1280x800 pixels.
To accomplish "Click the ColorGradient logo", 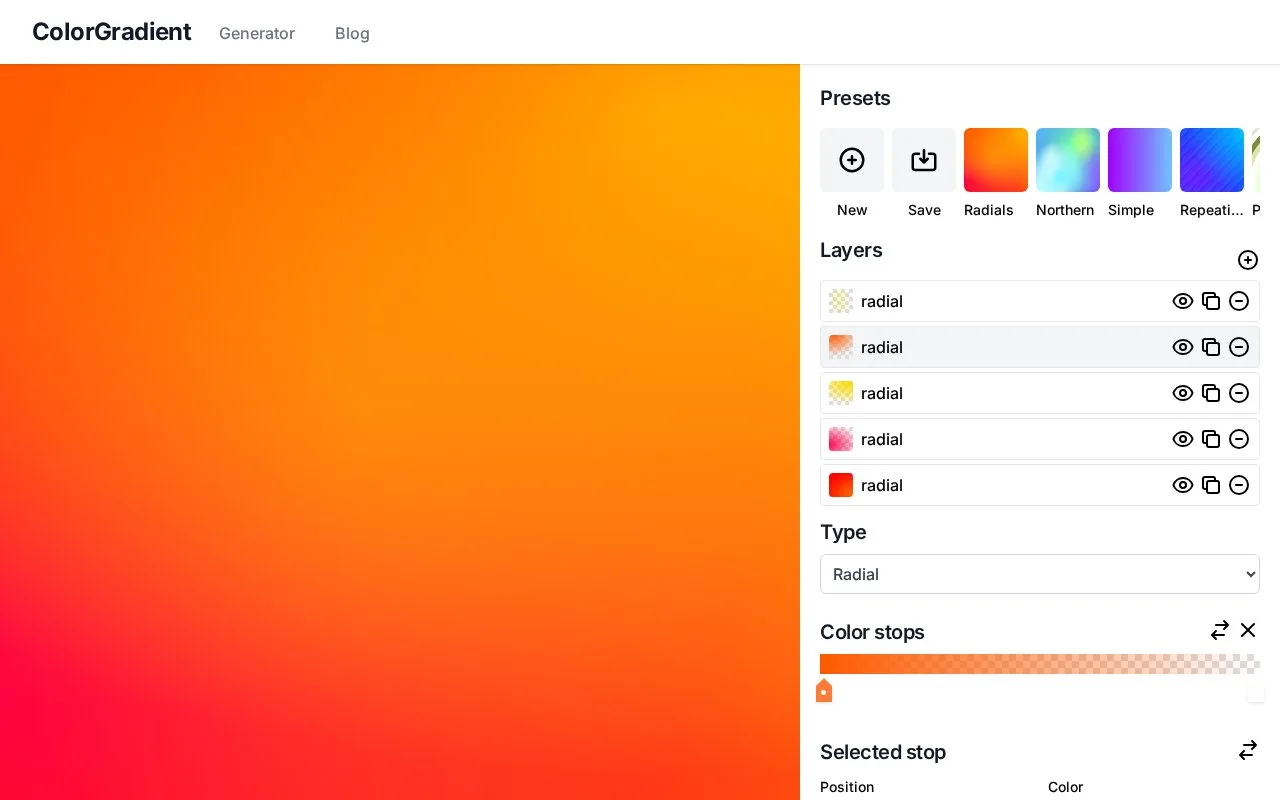I will pyautogui.click(x=112, y=32).
